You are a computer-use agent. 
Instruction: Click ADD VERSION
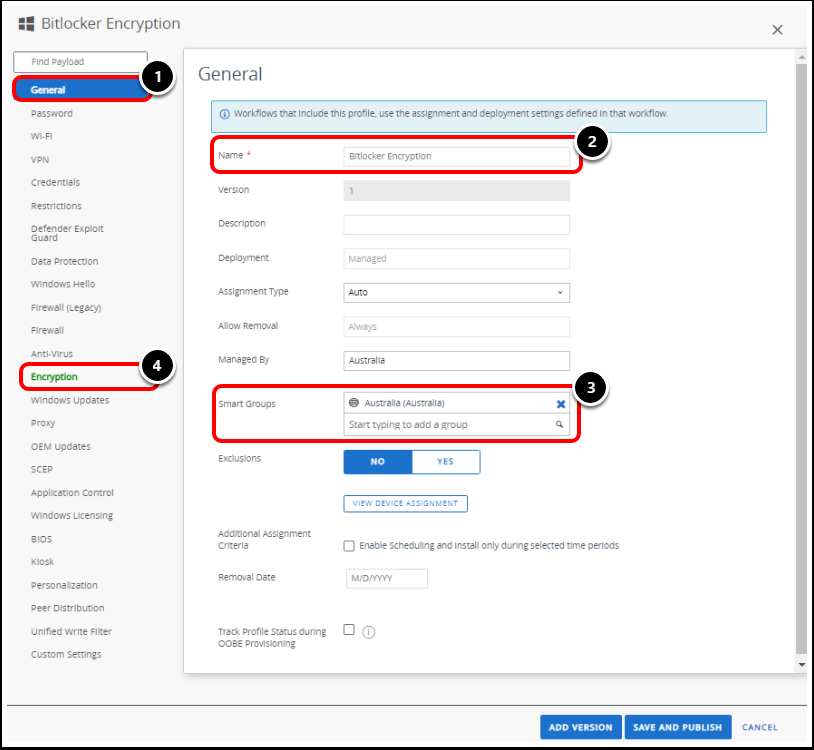pyautogui.click(x=580, y=727)
